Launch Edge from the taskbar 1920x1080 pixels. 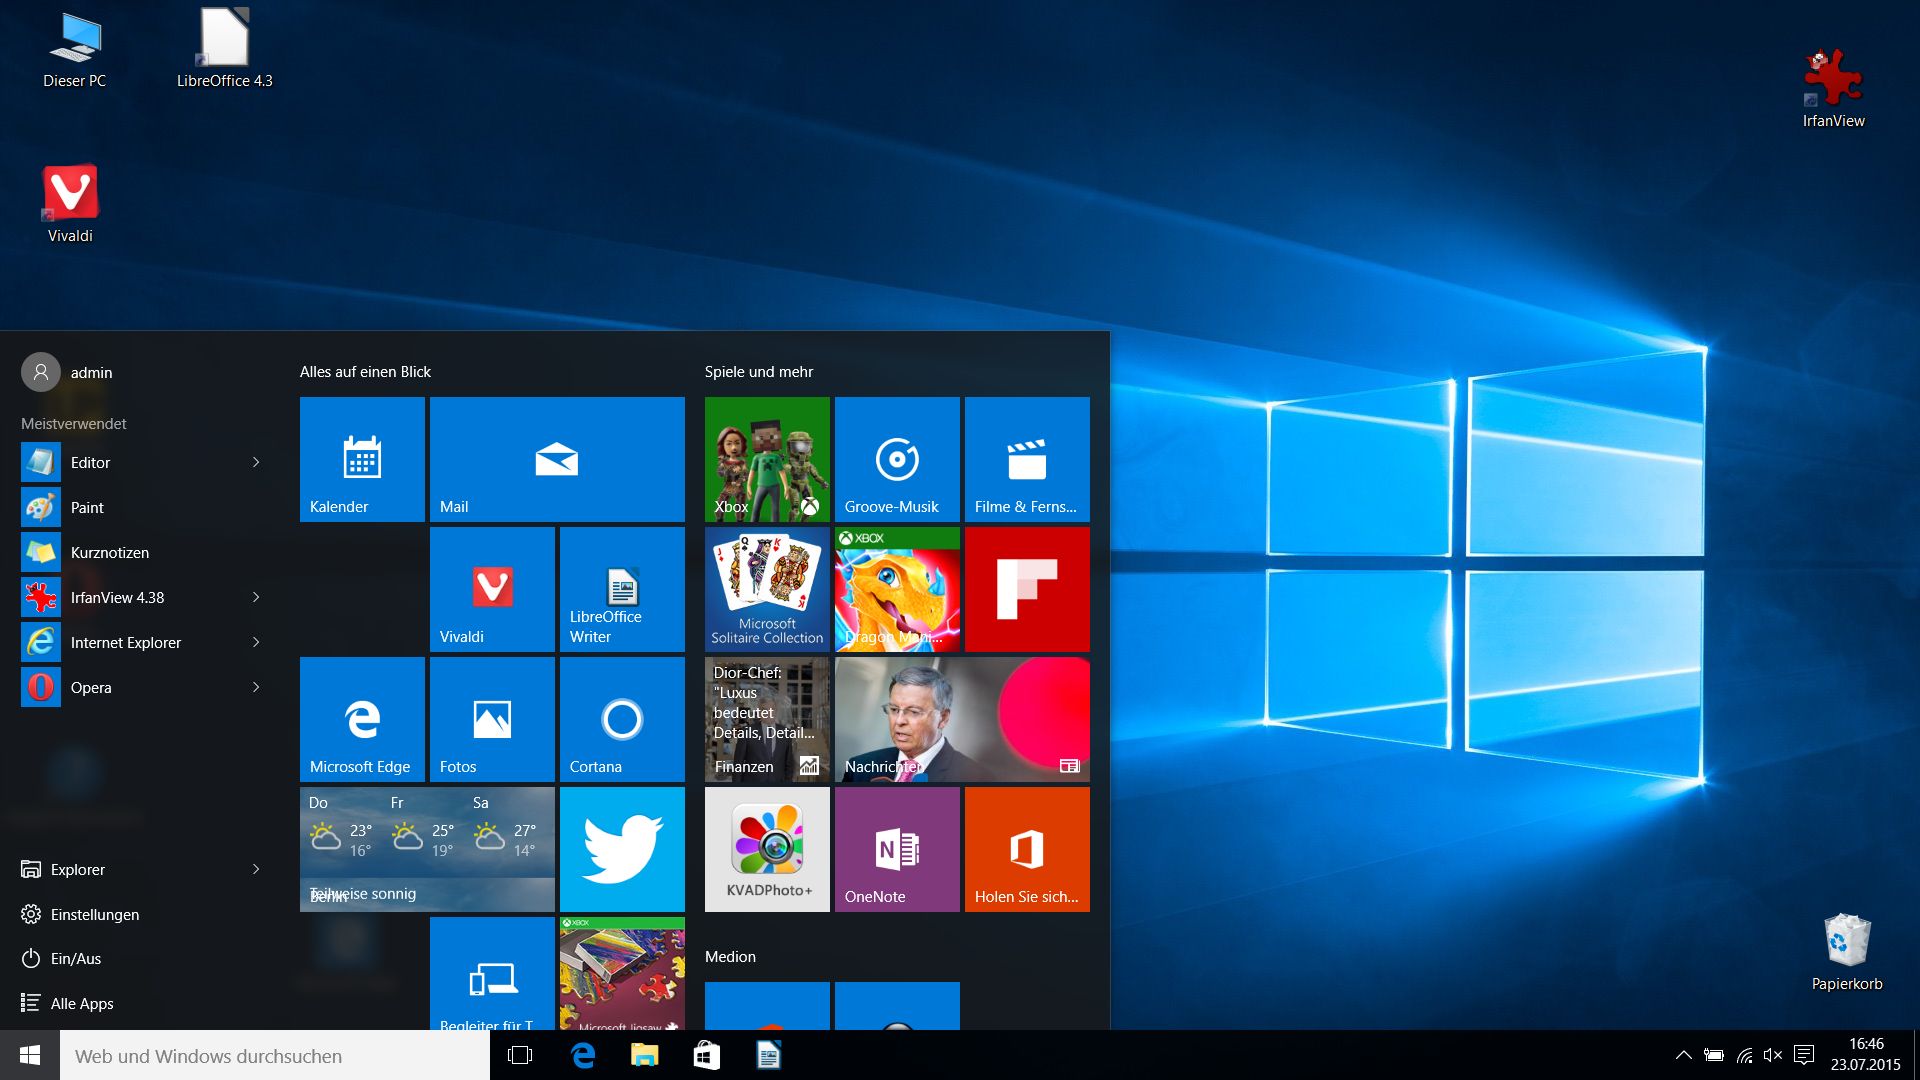point(583,1055)
